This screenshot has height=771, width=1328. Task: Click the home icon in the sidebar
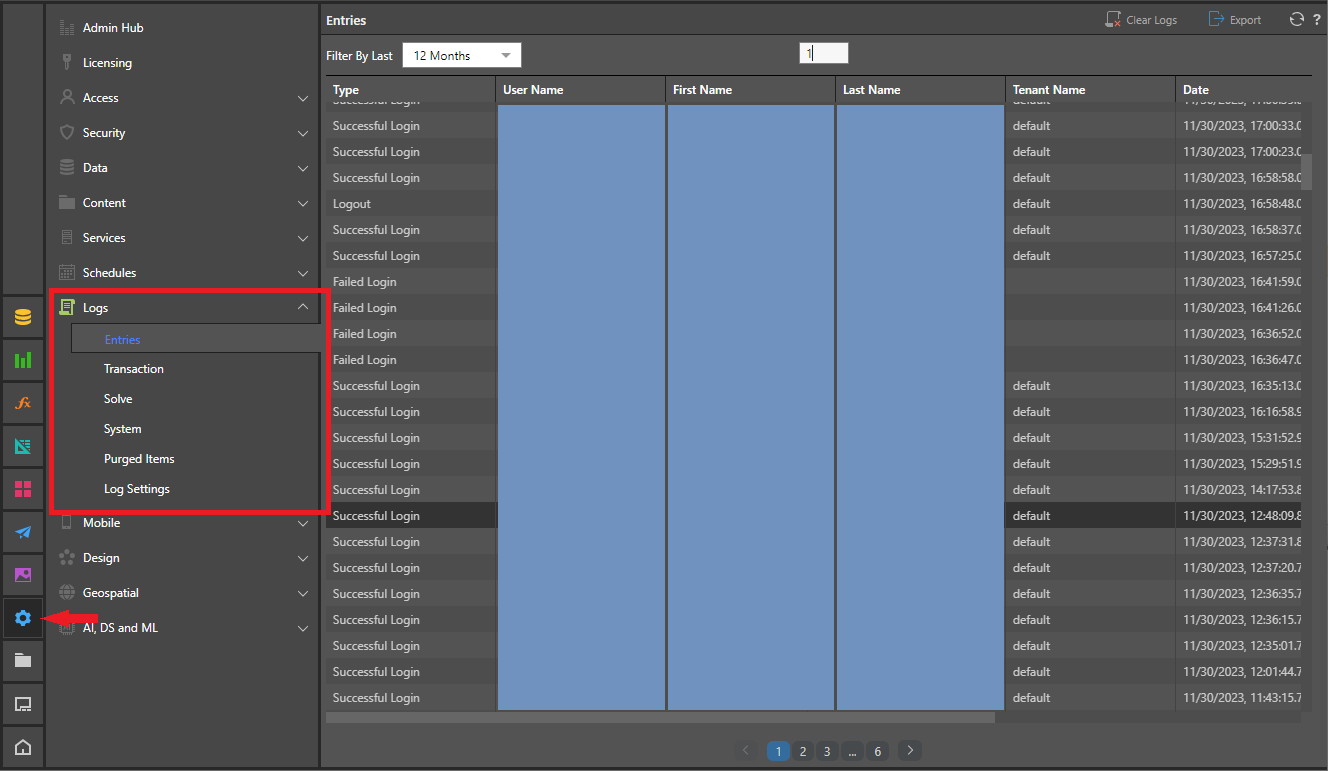[23, 747]
